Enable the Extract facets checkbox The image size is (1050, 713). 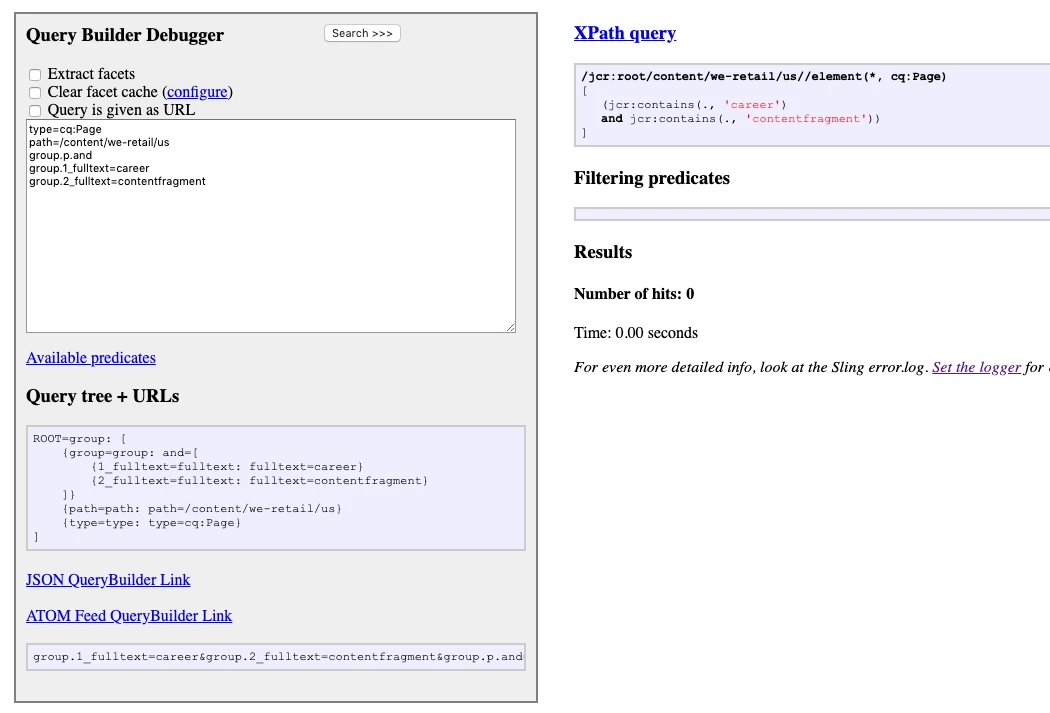[35, 74]
